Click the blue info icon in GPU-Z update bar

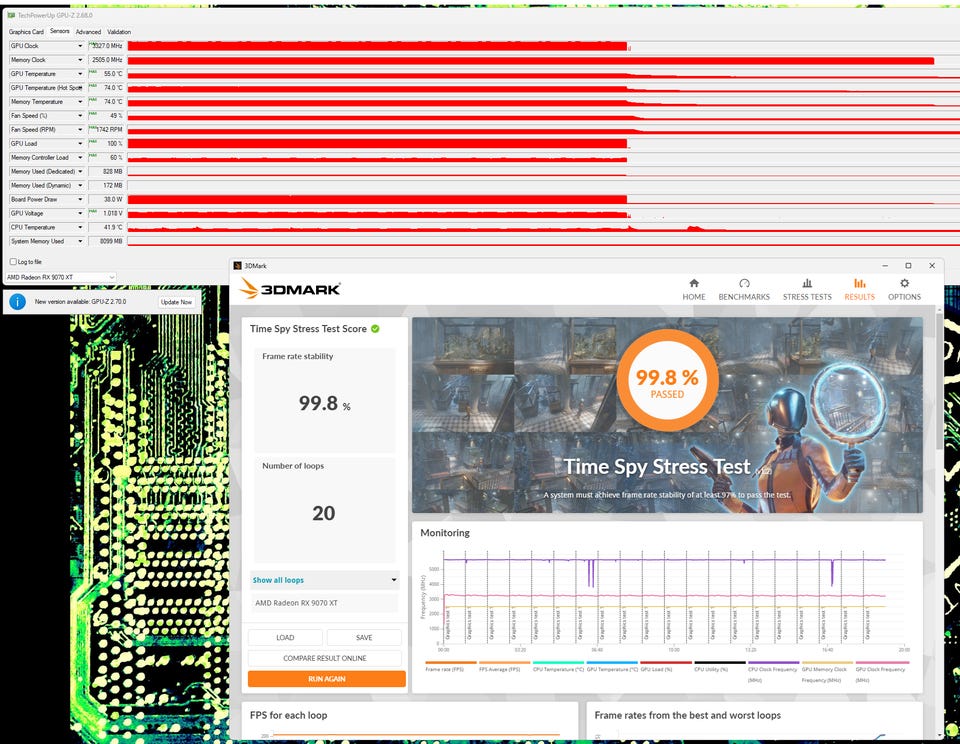(18, 301)
